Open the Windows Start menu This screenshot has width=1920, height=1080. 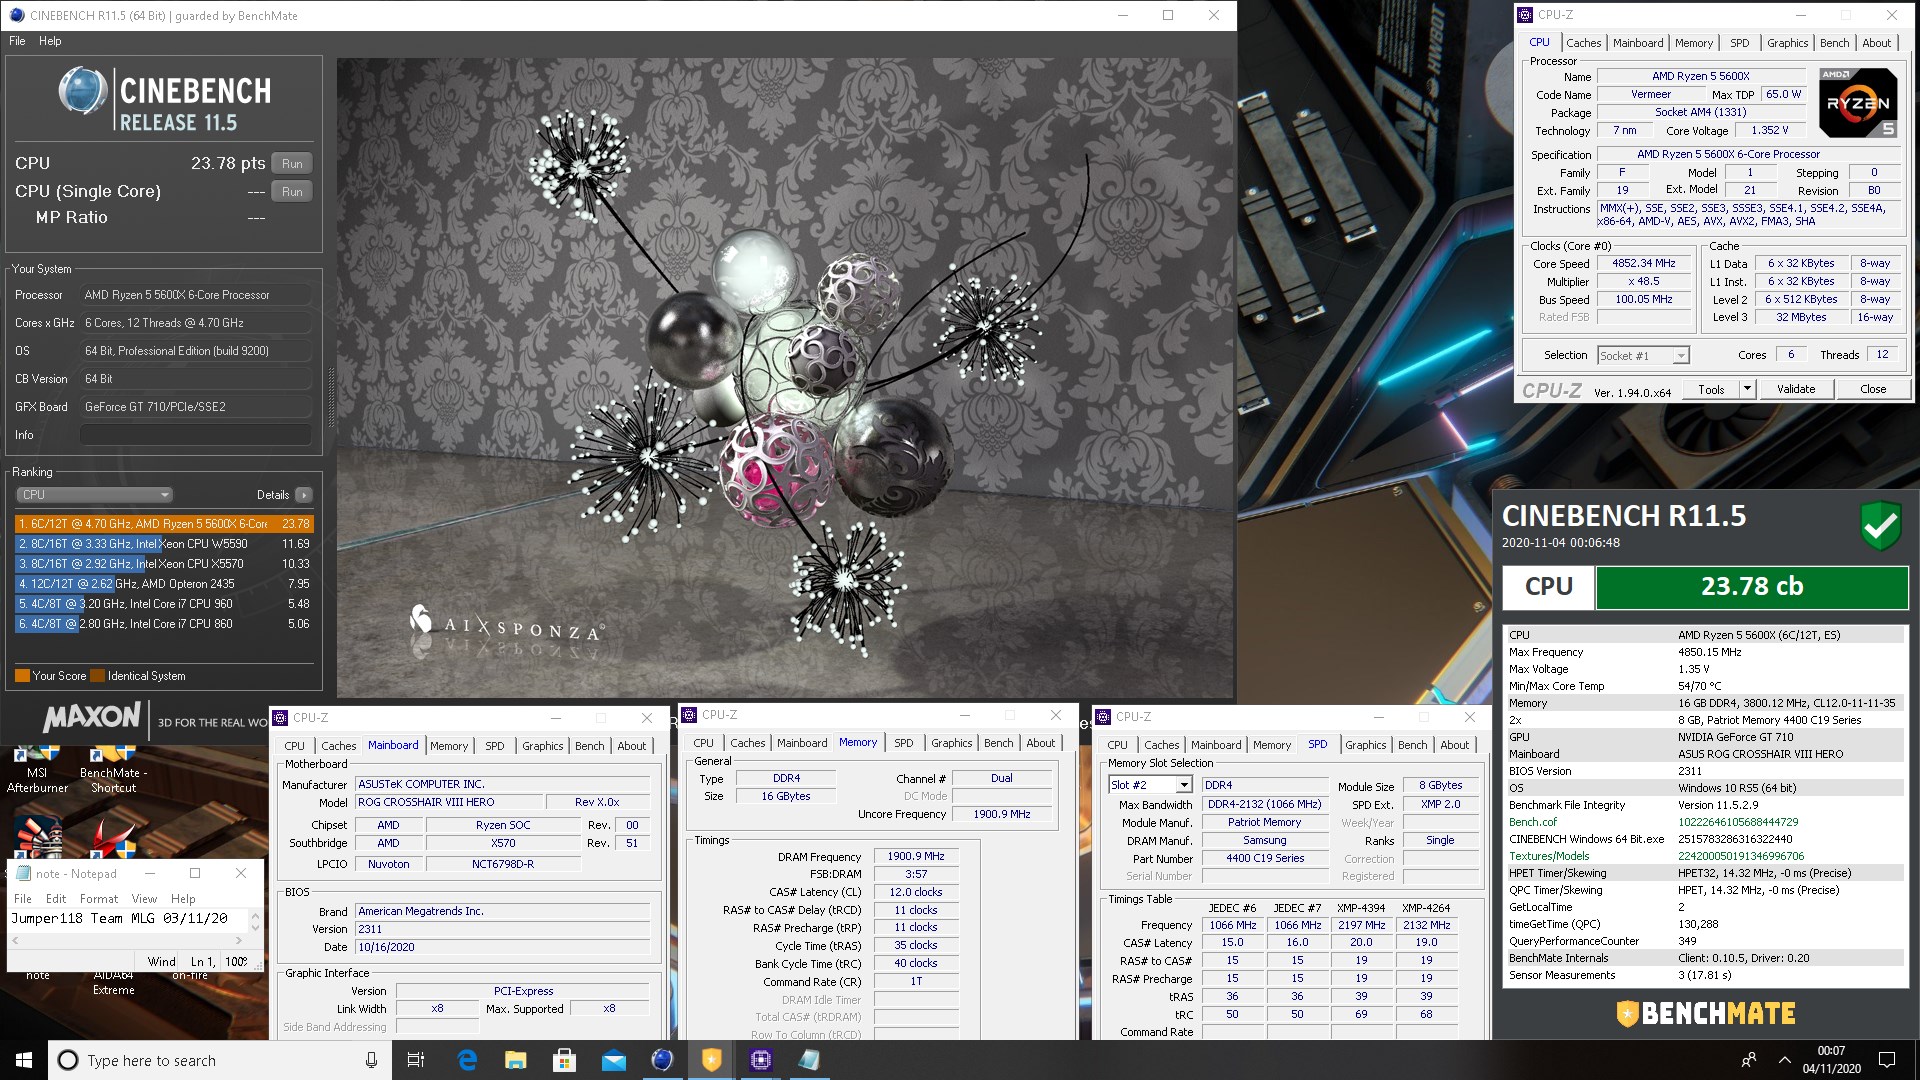click(24, 1060)
